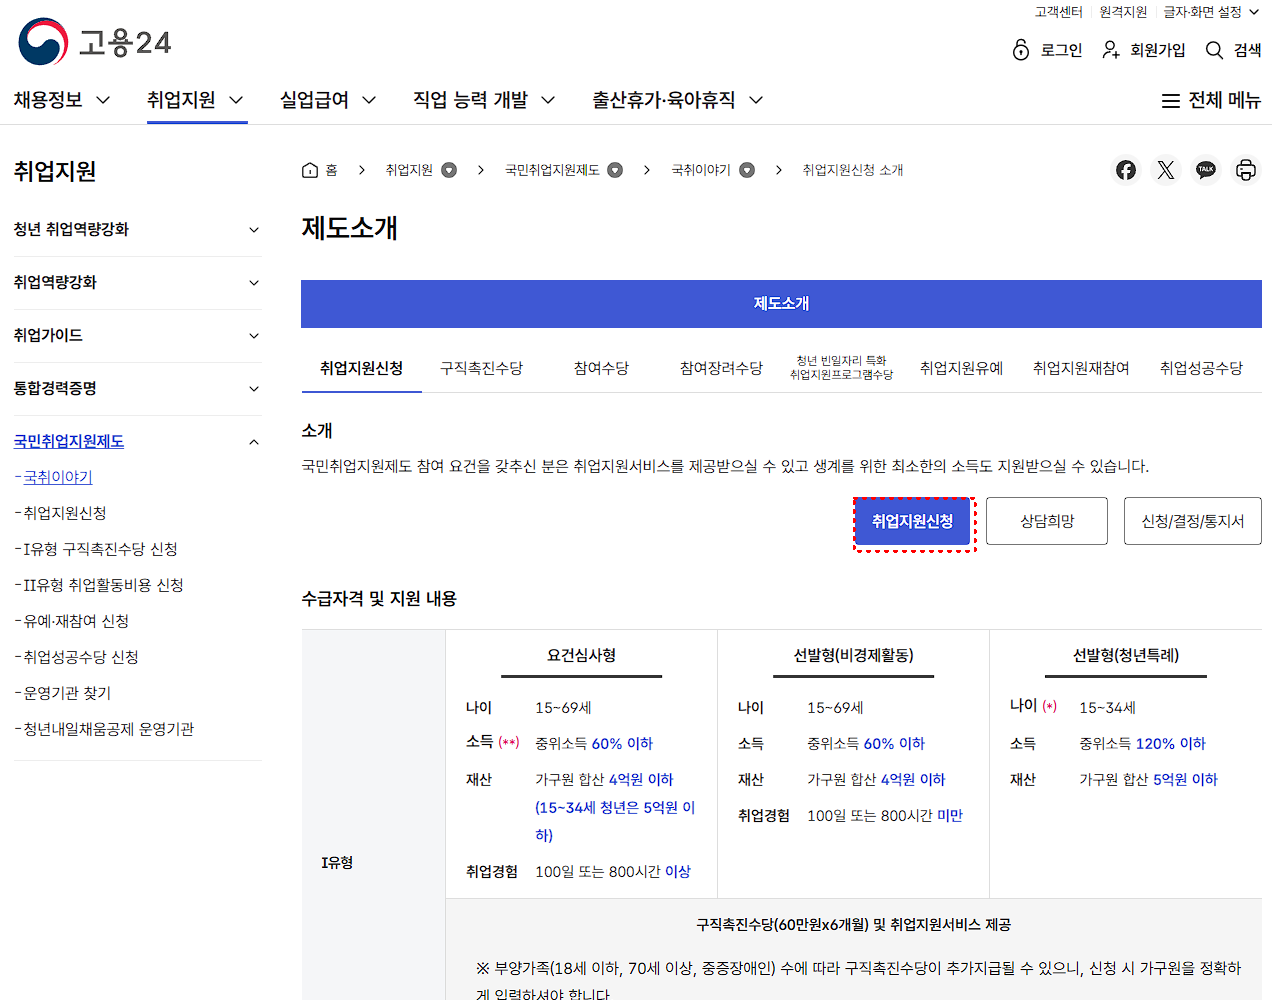The width and height of the screenshot is (1272, 1000).
Task: Click 국민취업지원제도 in the breadcrumb
Action: tap(552, 170)
